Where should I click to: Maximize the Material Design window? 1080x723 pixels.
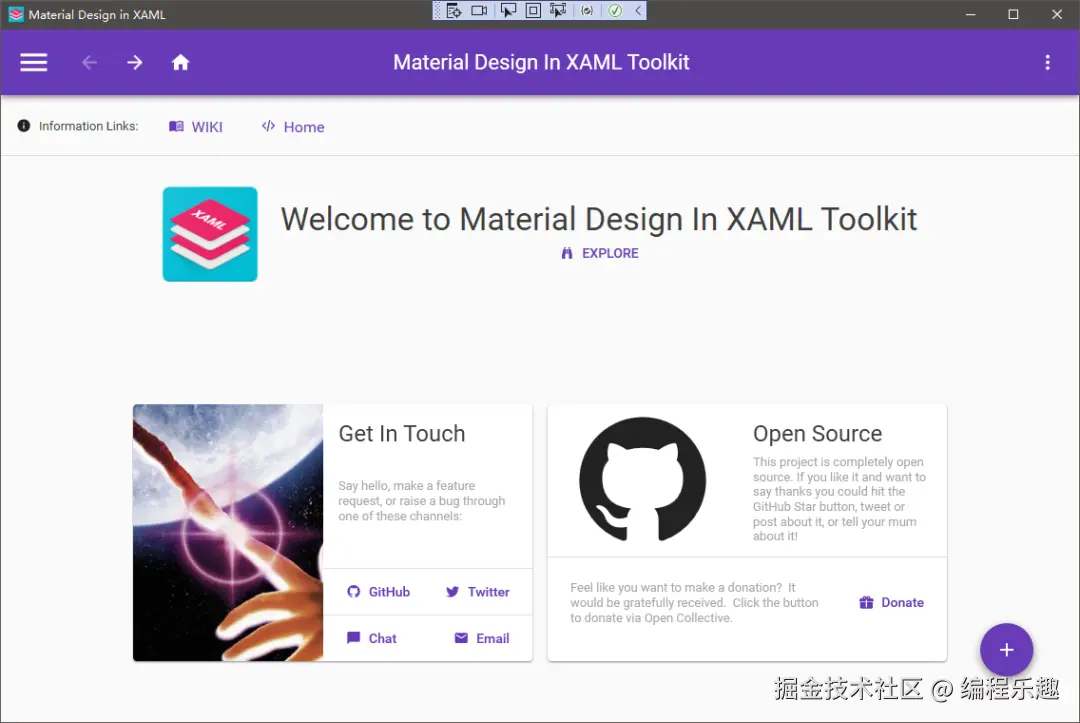pos(1013,14)
